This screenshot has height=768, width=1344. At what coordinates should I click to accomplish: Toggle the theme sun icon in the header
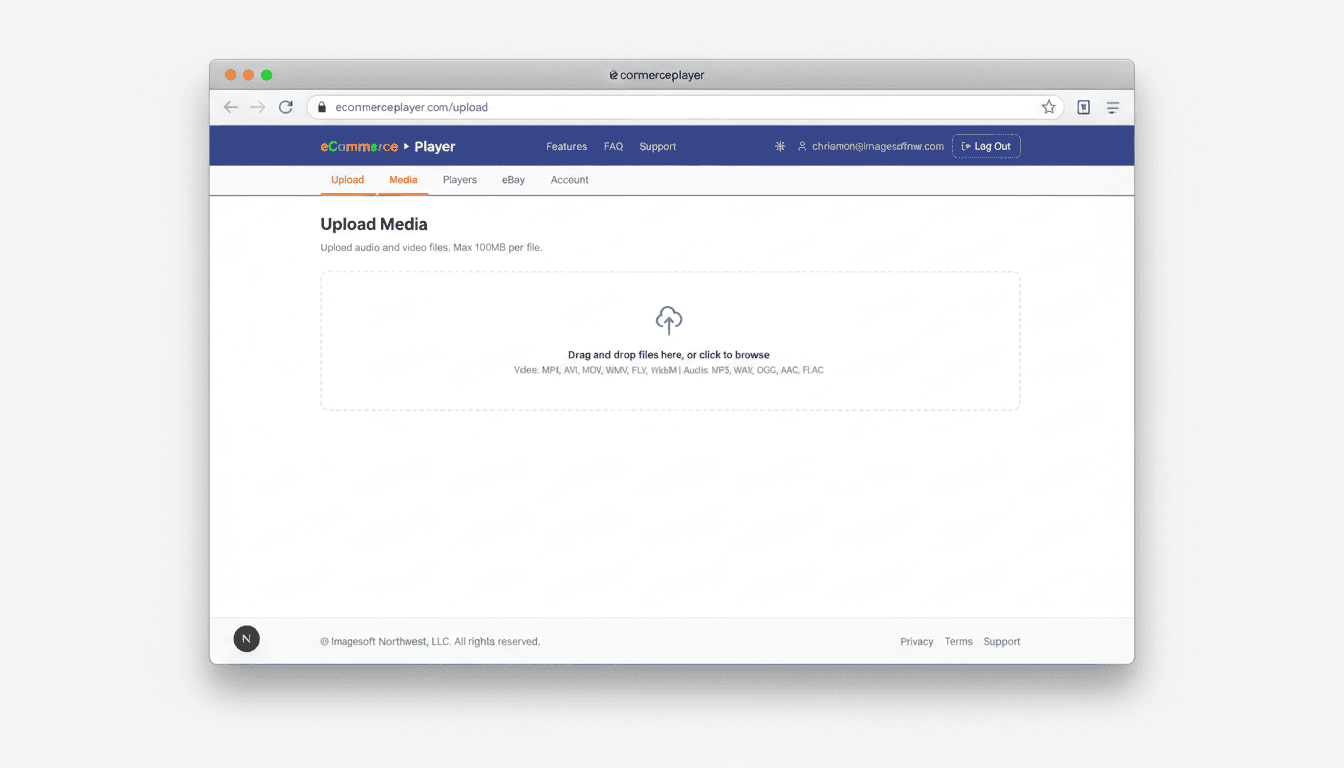coord(779,146)
